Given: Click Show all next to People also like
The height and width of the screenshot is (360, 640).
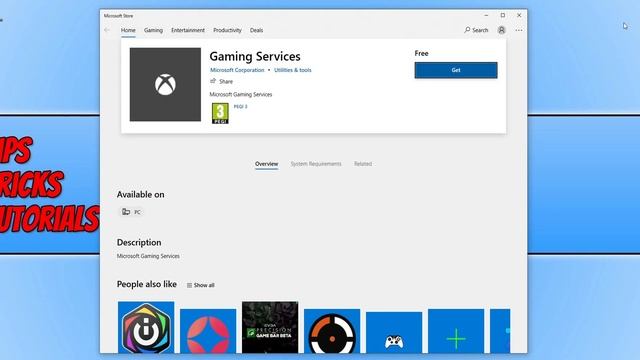Looking at the screenshot, I should coord(204,285).
